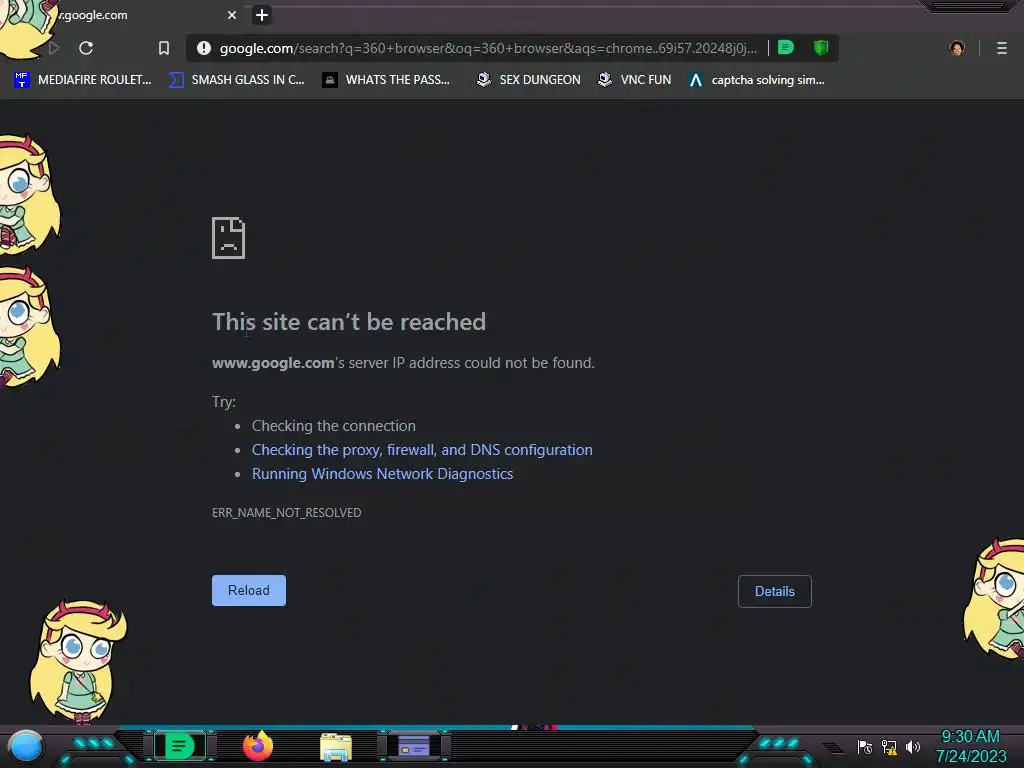
Task: Click the forward navigation arrow
Action: 54,48
